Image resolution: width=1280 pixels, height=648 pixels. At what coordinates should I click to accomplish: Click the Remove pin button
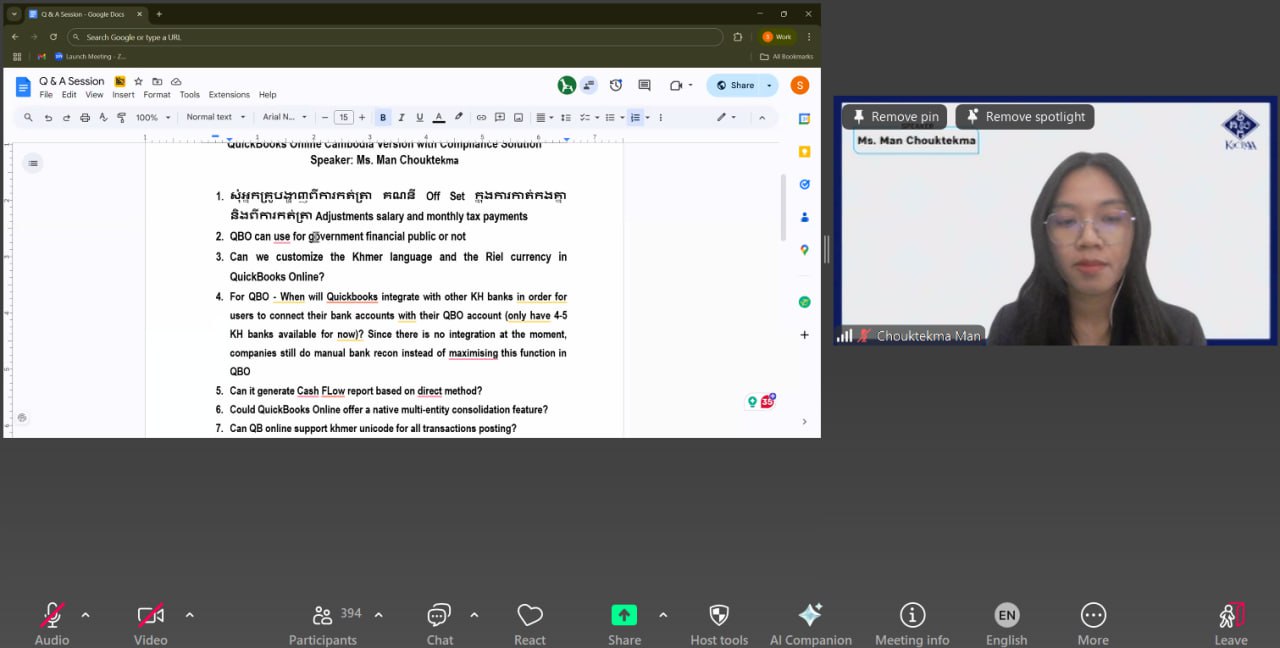(x=894, y=117)
